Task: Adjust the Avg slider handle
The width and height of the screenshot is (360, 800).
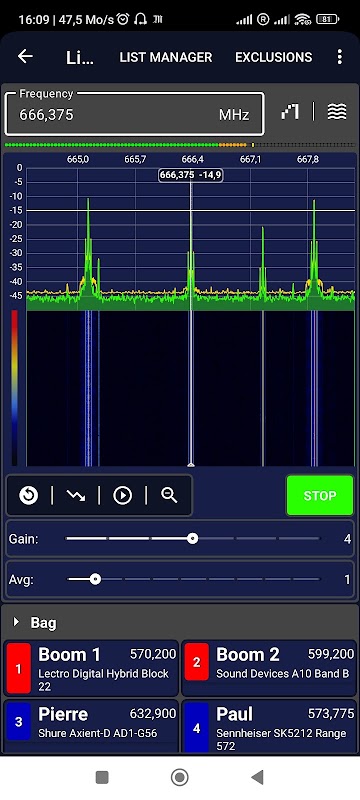Action: coord(95,579)
